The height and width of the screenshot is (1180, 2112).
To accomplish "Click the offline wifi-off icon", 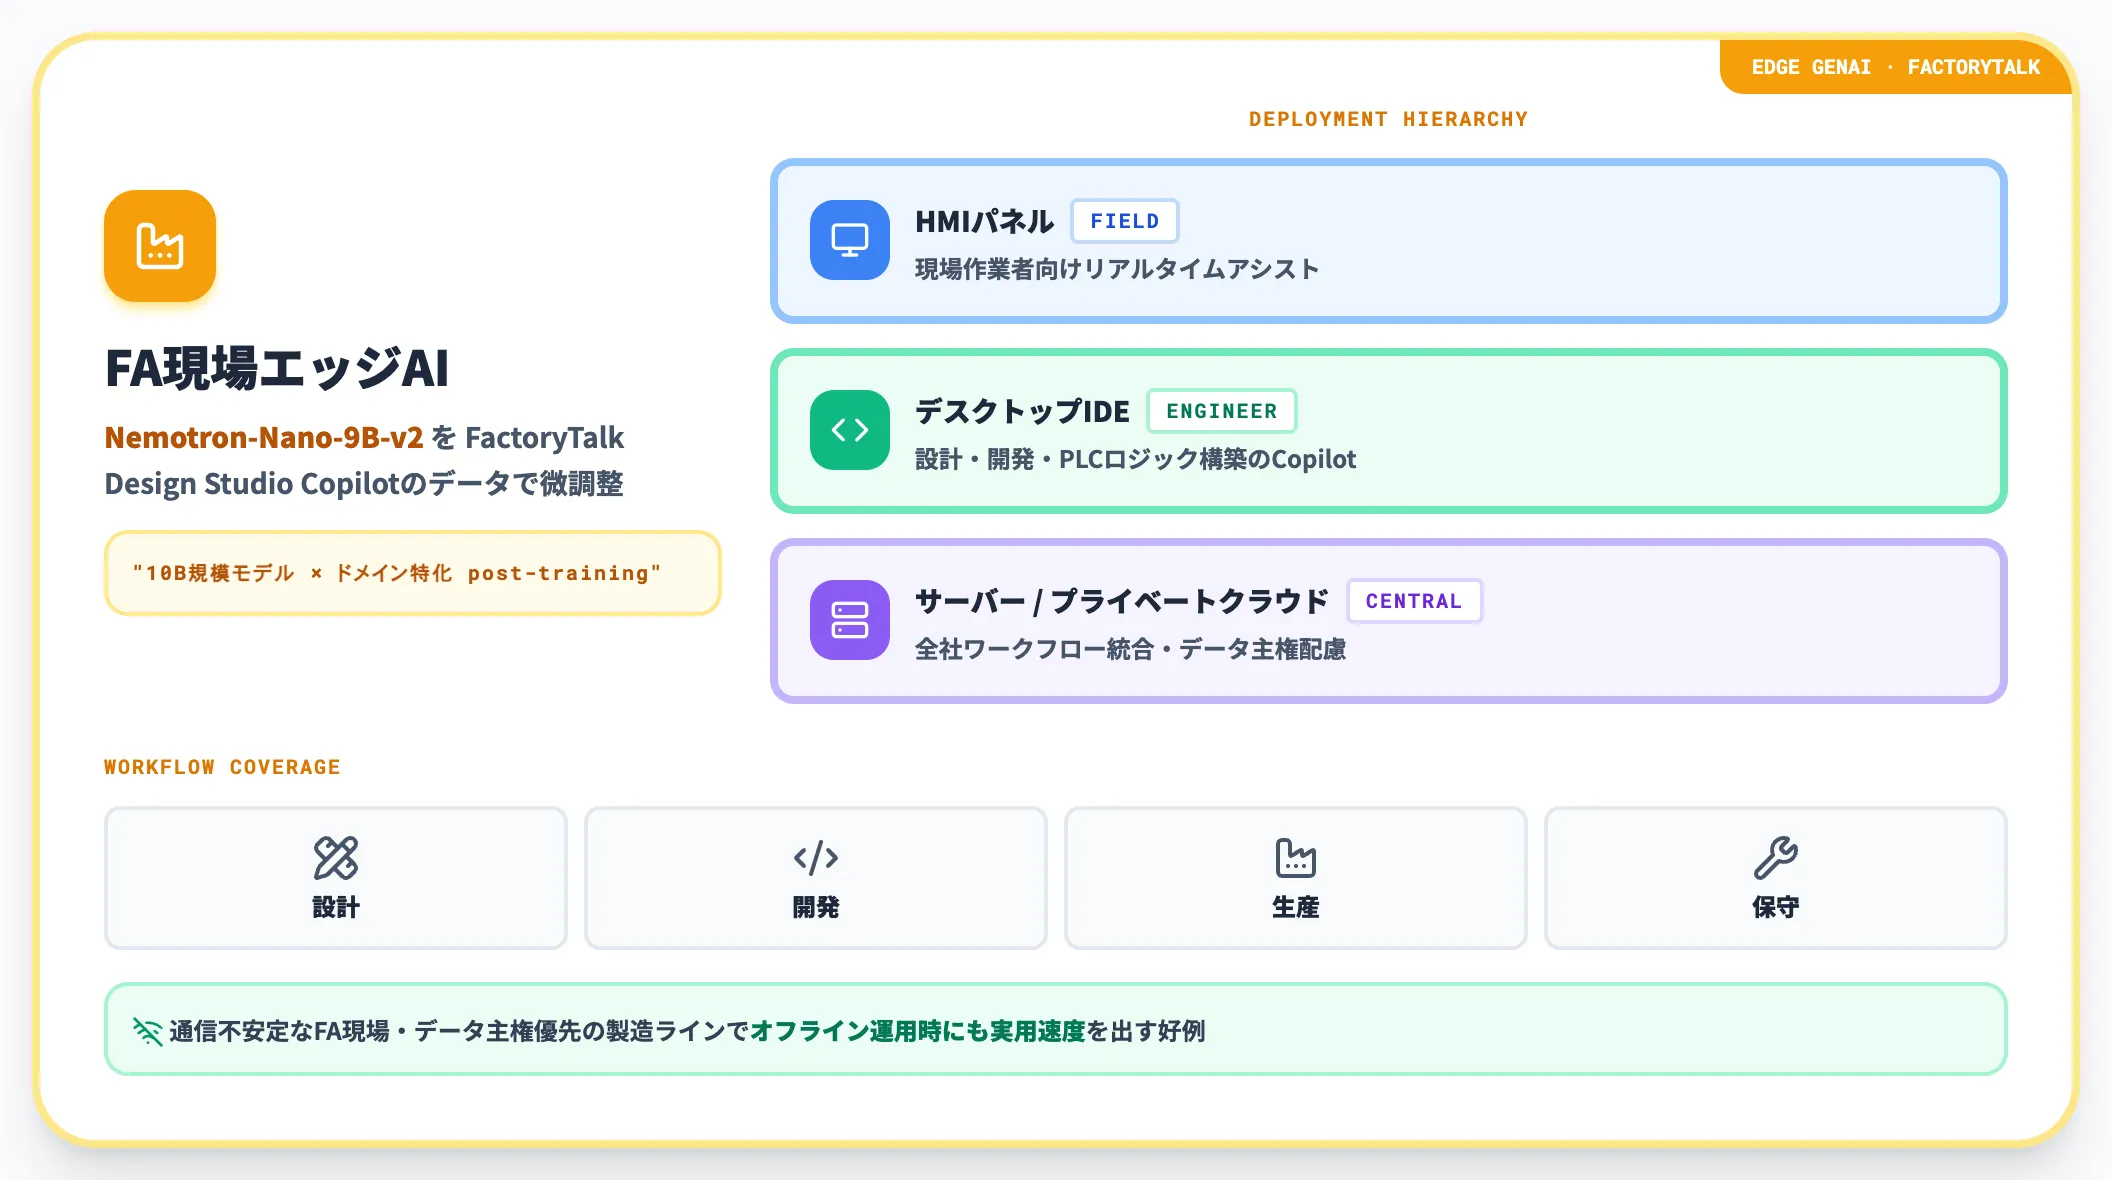I will point(147,1031).
